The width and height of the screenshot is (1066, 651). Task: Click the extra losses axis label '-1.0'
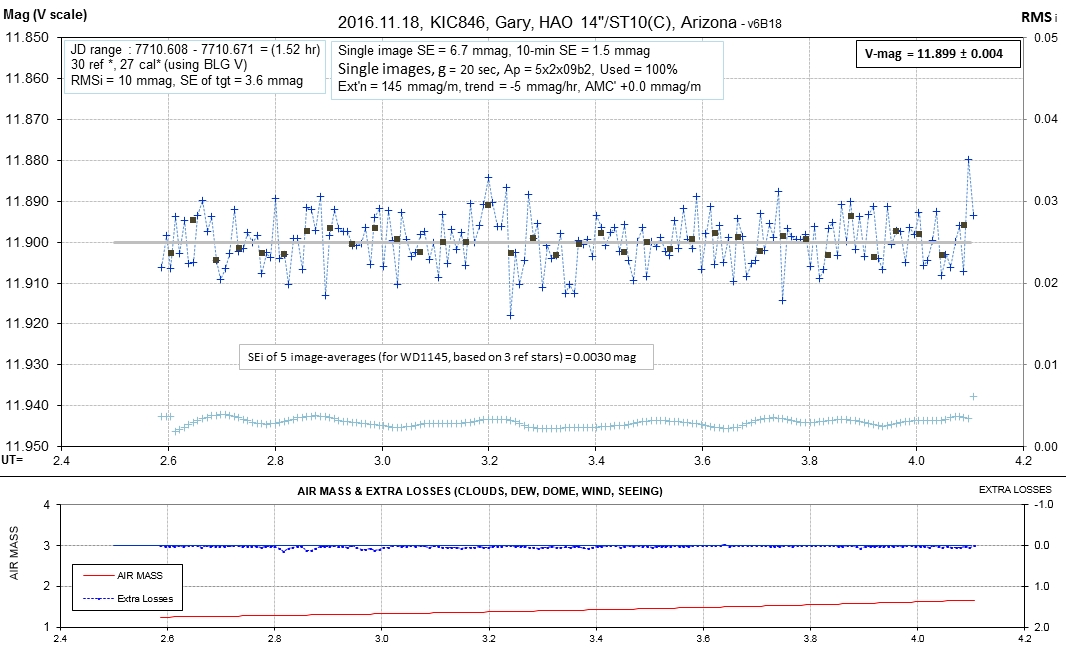pos(1044,504)
